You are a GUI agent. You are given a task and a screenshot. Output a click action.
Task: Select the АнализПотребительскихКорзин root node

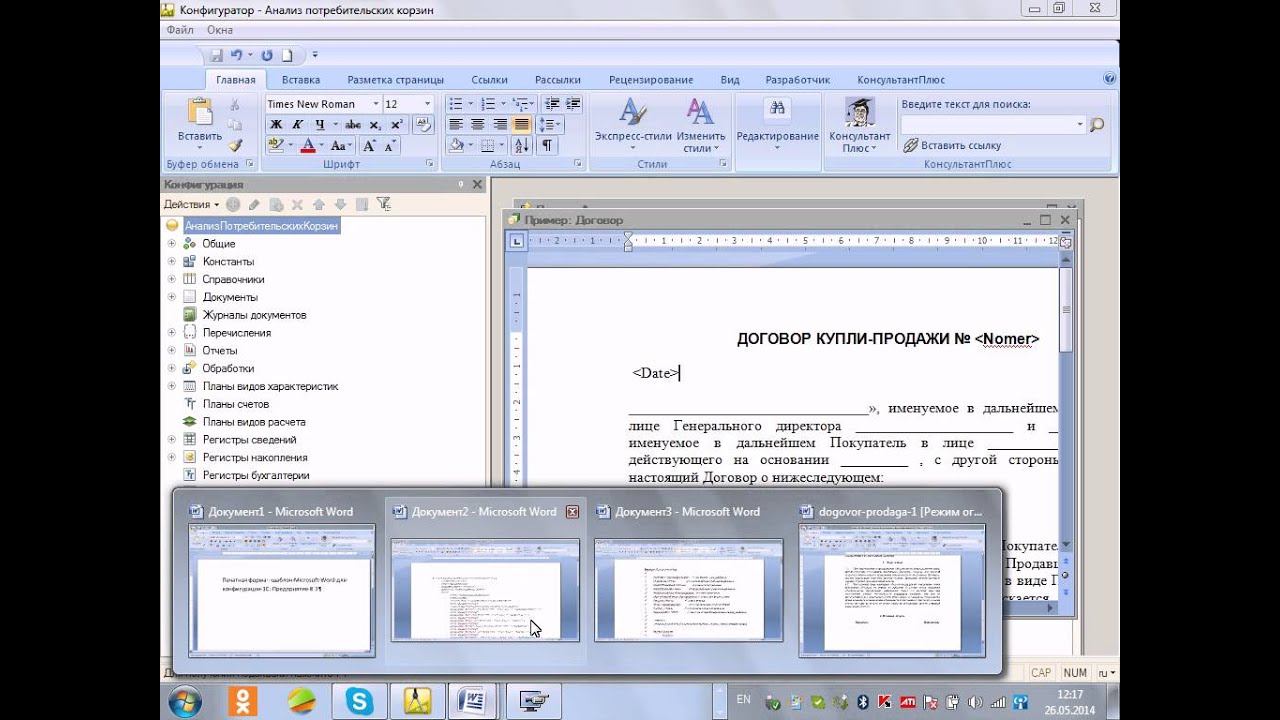261,226
